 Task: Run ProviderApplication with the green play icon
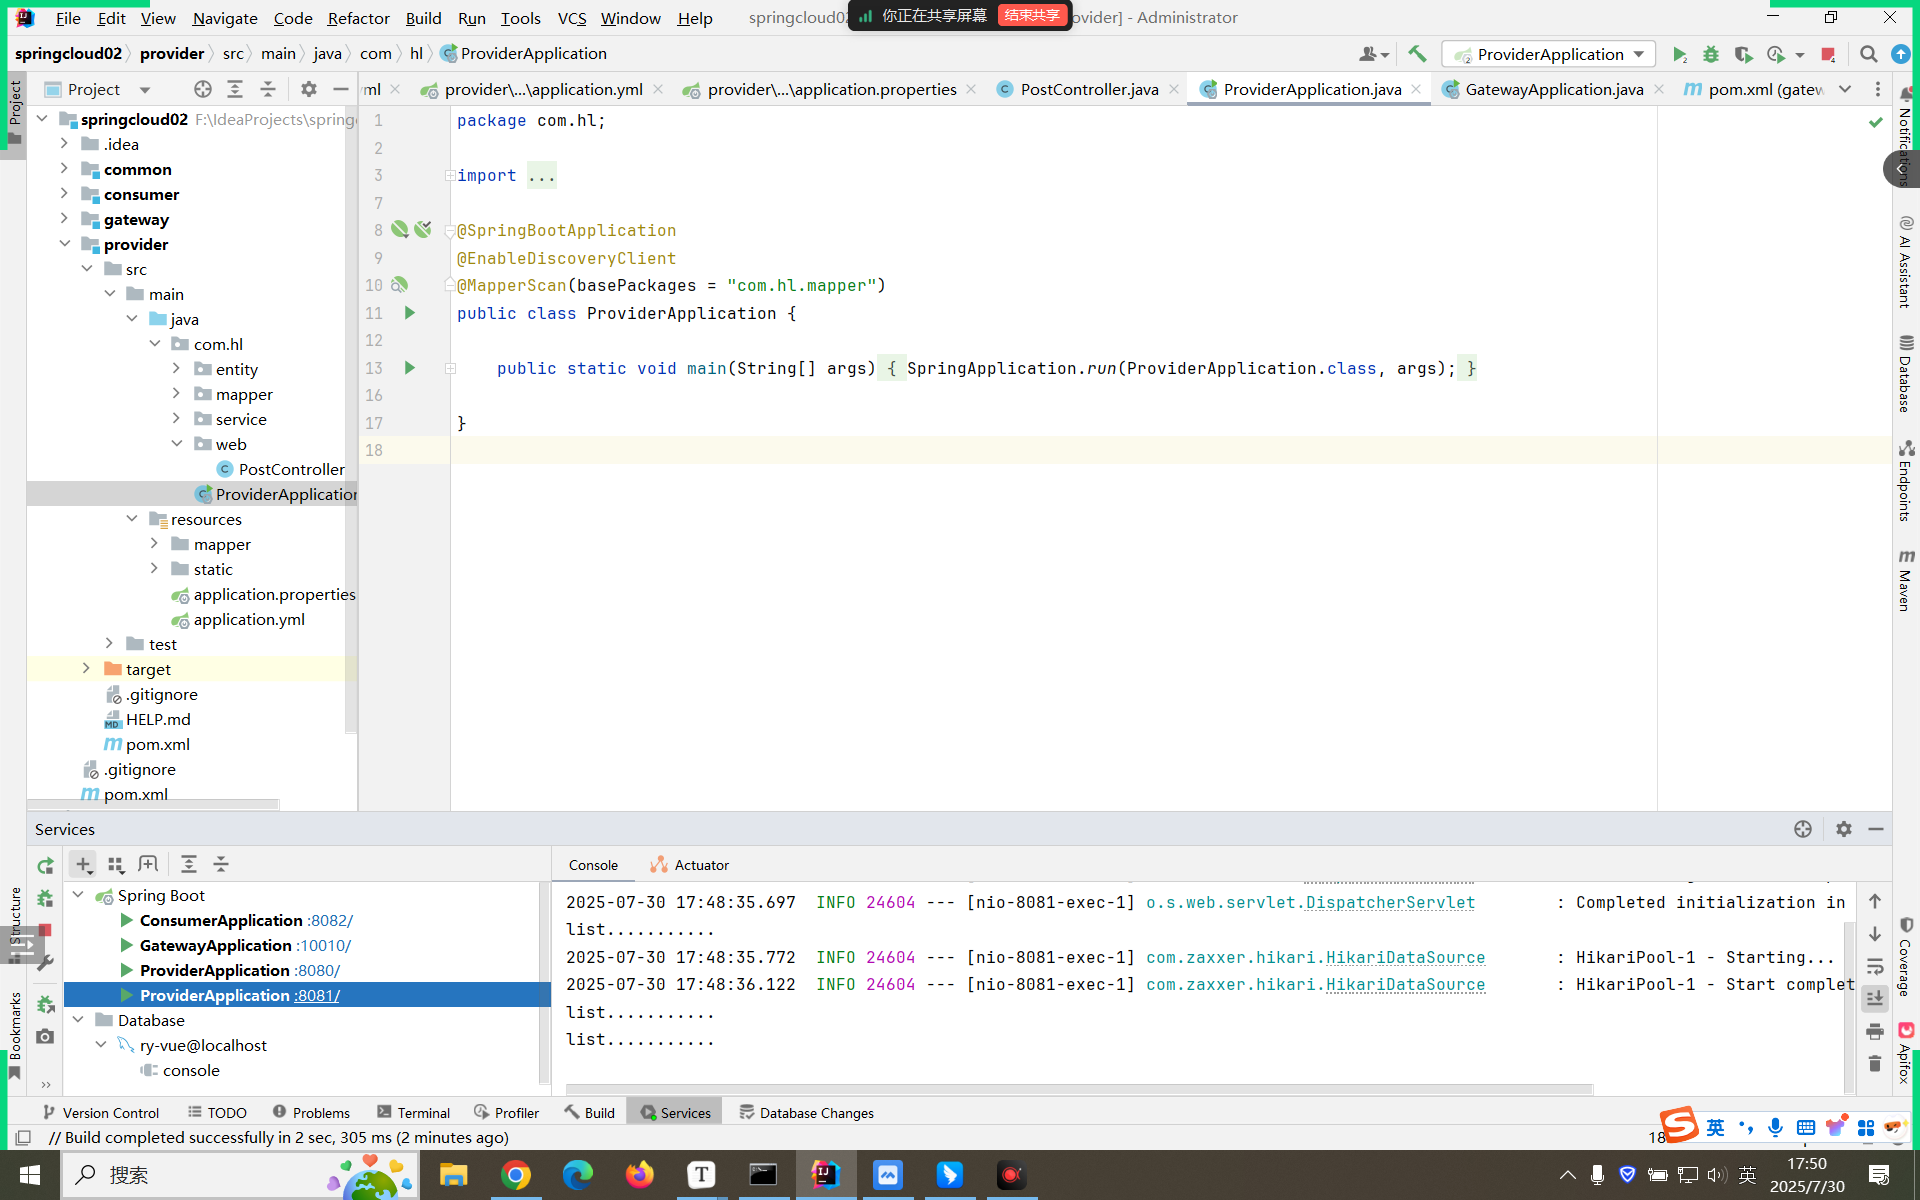click(1679, 54)
